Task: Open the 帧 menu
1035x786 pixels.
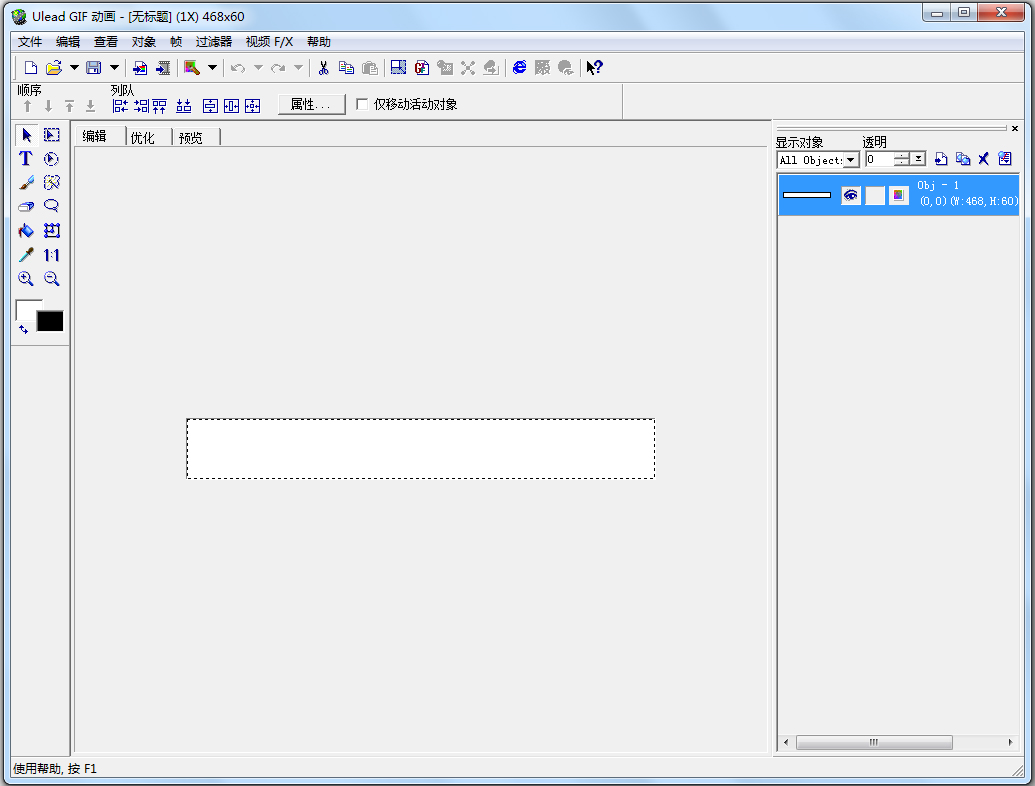Action: (x=176, y=42)
